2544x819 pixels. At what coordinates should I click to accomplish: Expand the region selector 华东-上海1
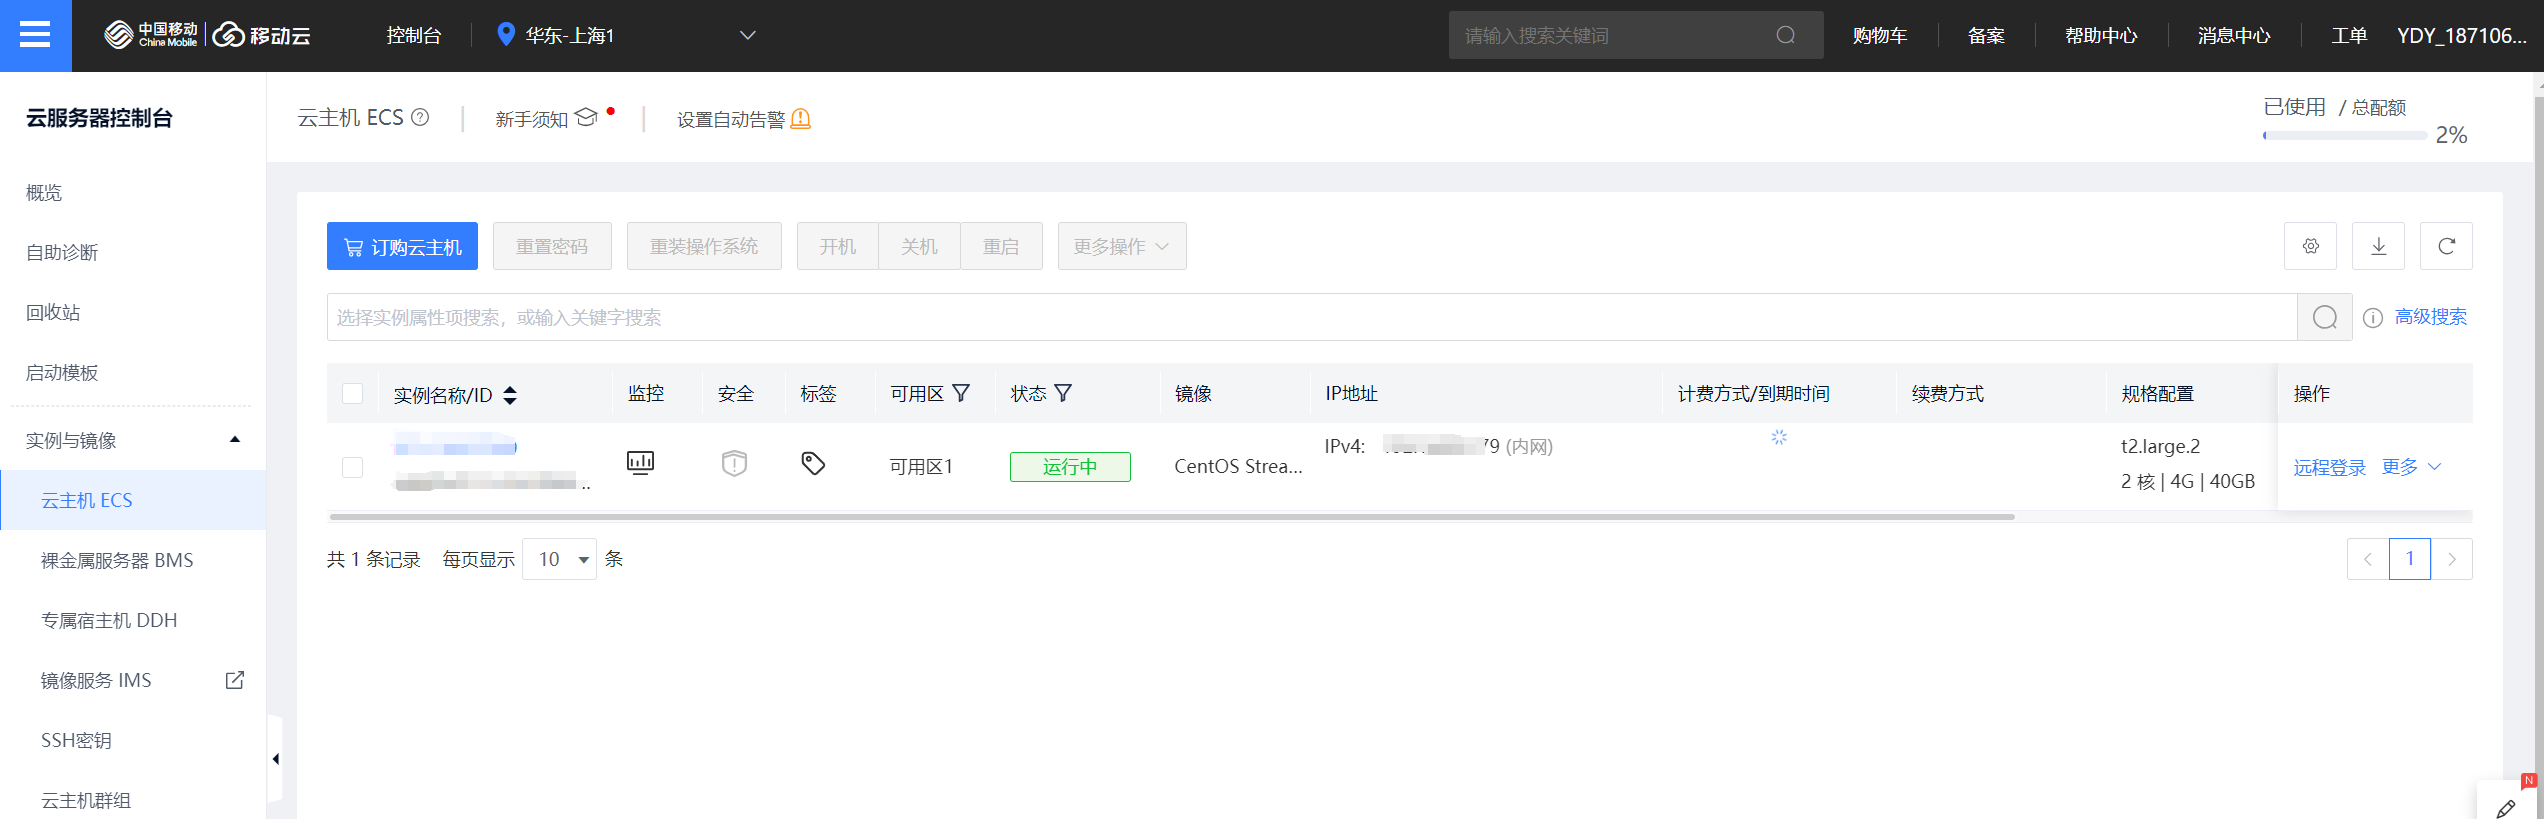(x=626, y=35)
